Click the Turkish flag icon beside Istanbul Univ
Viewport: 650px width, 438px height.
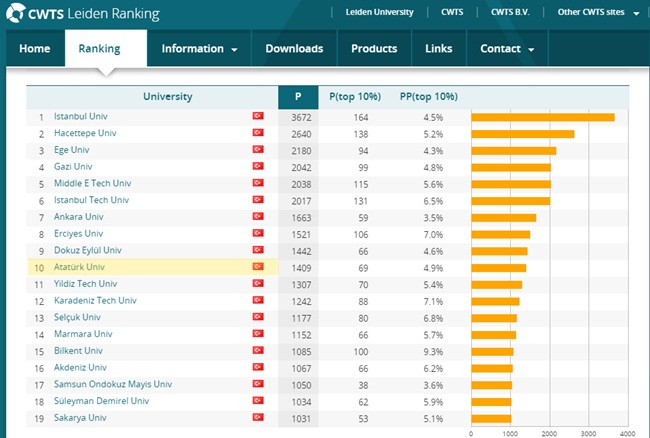point(258,116)
